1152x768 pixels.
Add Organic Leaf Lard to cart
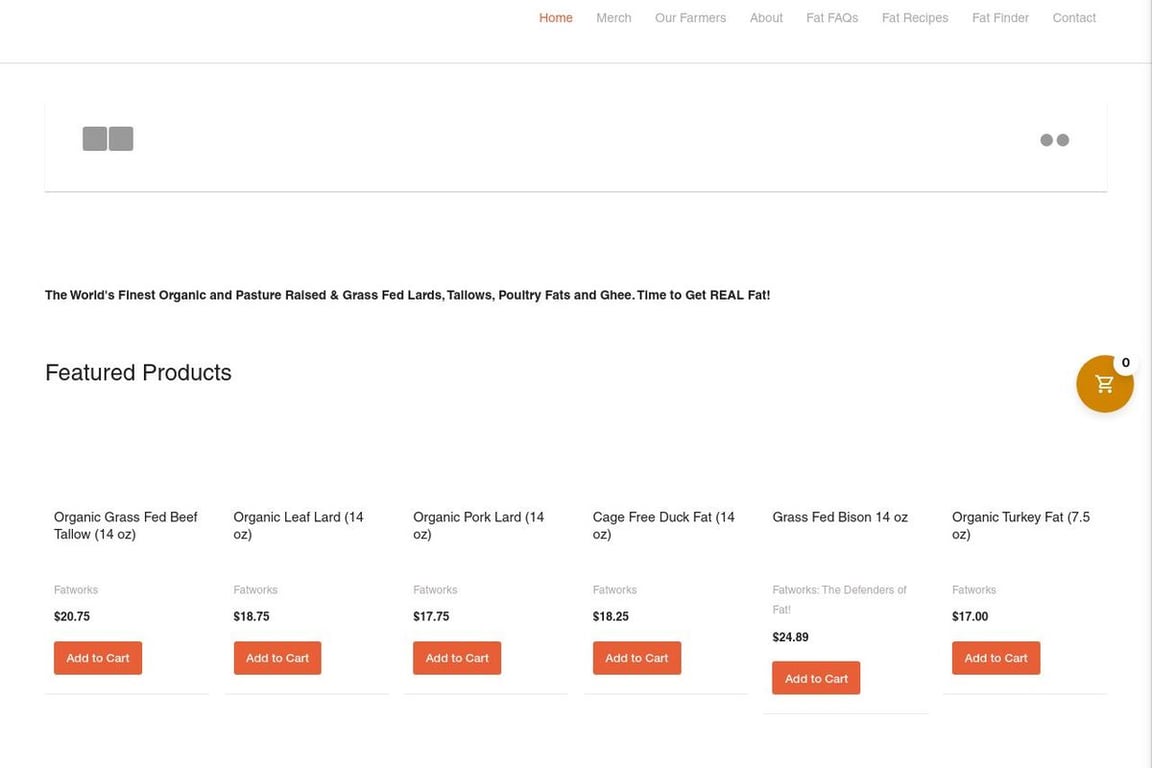click(277, 658)
